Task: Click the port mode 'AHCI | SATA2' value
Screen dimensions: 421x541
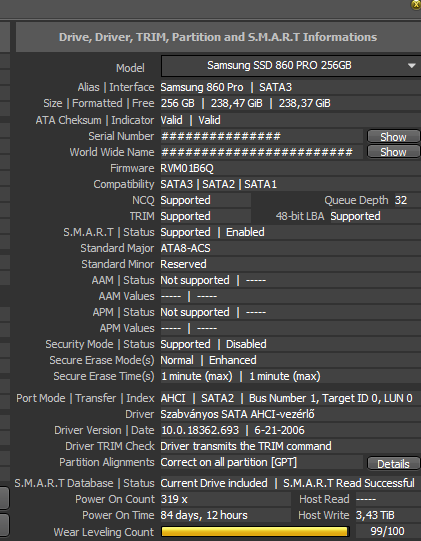Action: tap(197, 398)
